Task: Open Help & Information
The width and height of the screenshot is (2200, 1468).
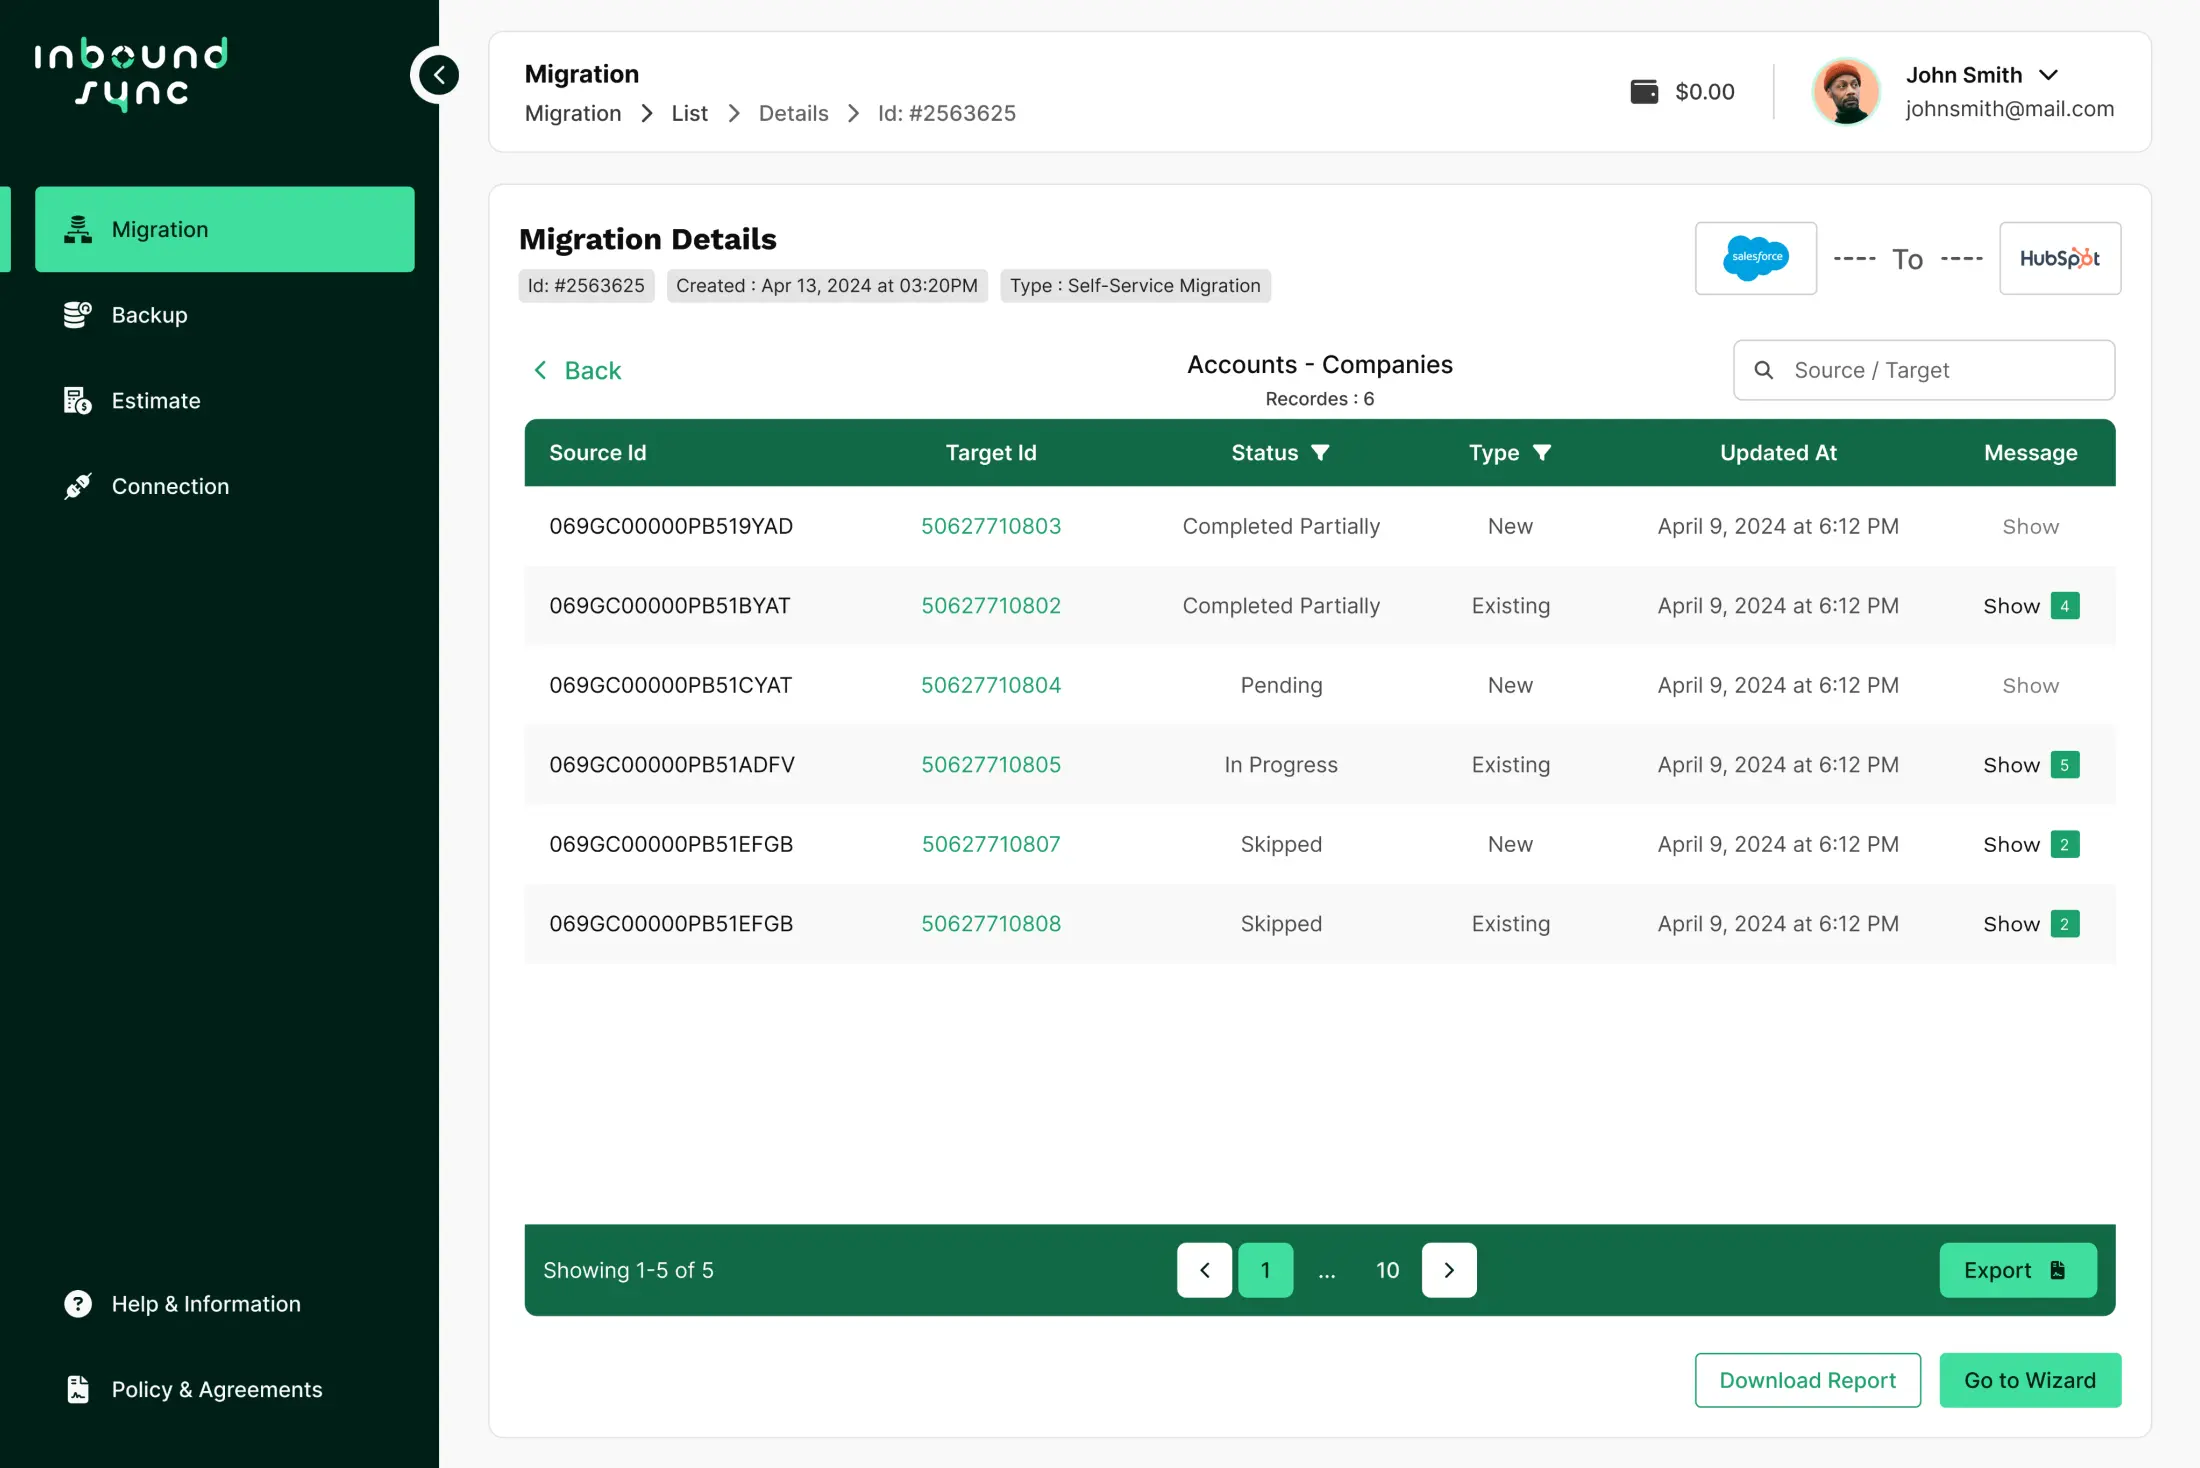Action: click(205, 1304)
